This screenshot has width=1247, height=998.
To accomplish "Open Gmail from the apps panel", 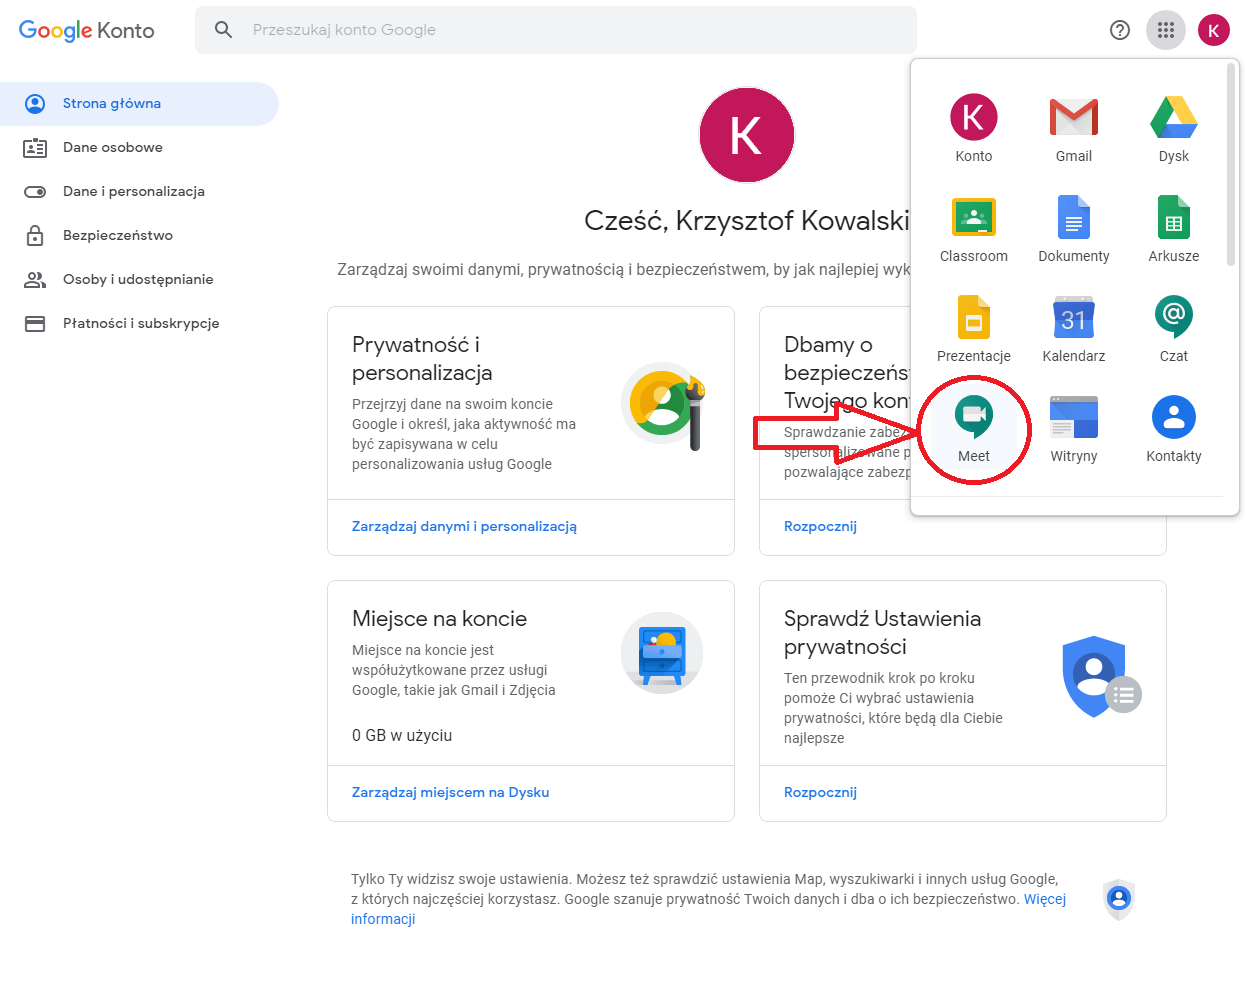I will [1073, 128].
